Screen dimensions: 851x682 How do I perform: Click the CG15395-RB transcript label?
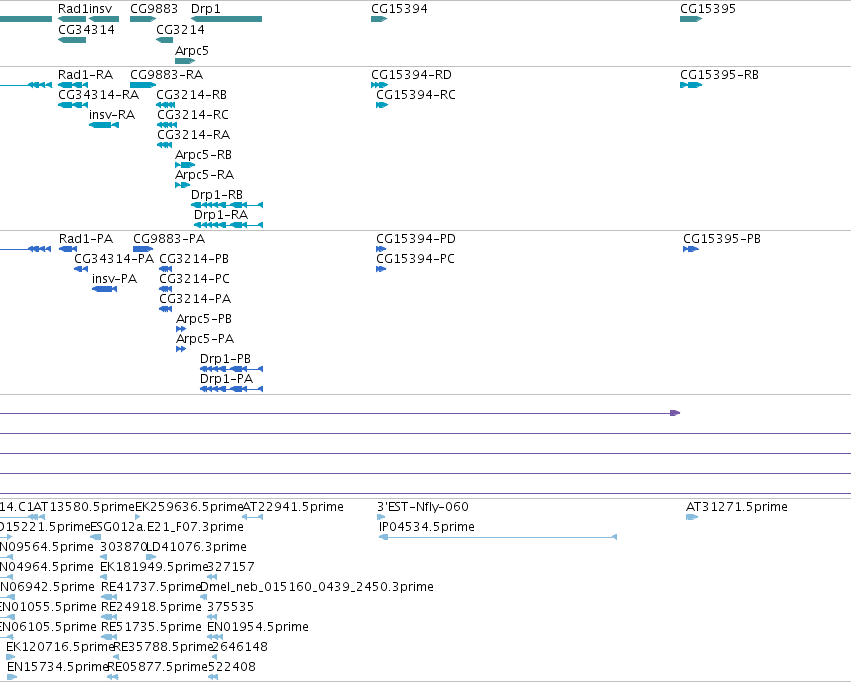[x=719, y=75]
